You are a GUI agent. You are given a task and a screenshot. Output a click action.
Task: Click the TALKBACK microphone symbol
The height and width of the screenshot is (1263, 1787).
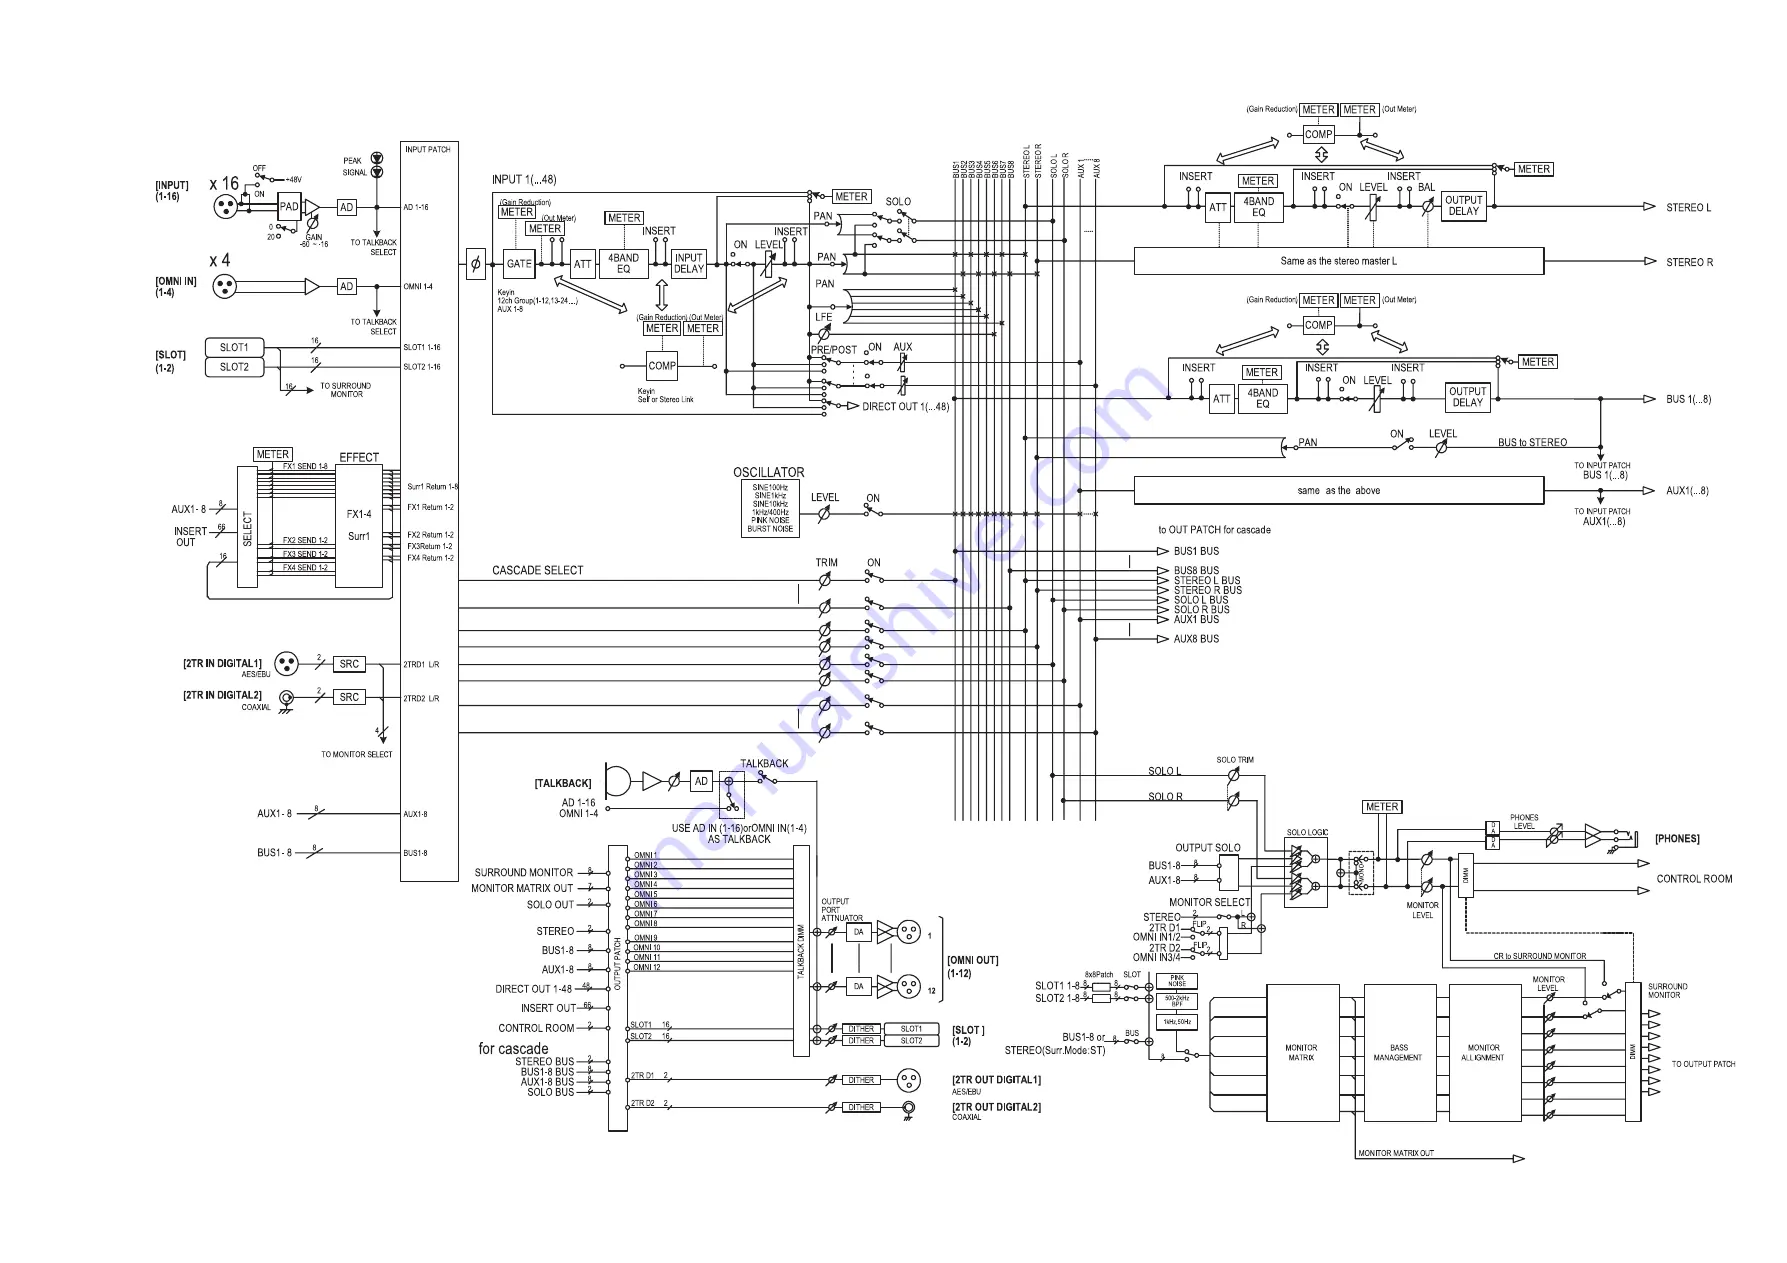pyautogui.click(x=618, y=781)
